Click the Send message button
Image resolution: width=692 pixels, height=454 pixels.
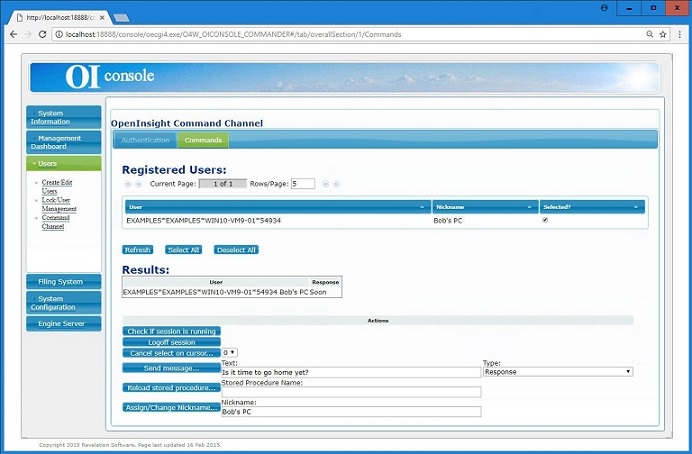point(171,368)
